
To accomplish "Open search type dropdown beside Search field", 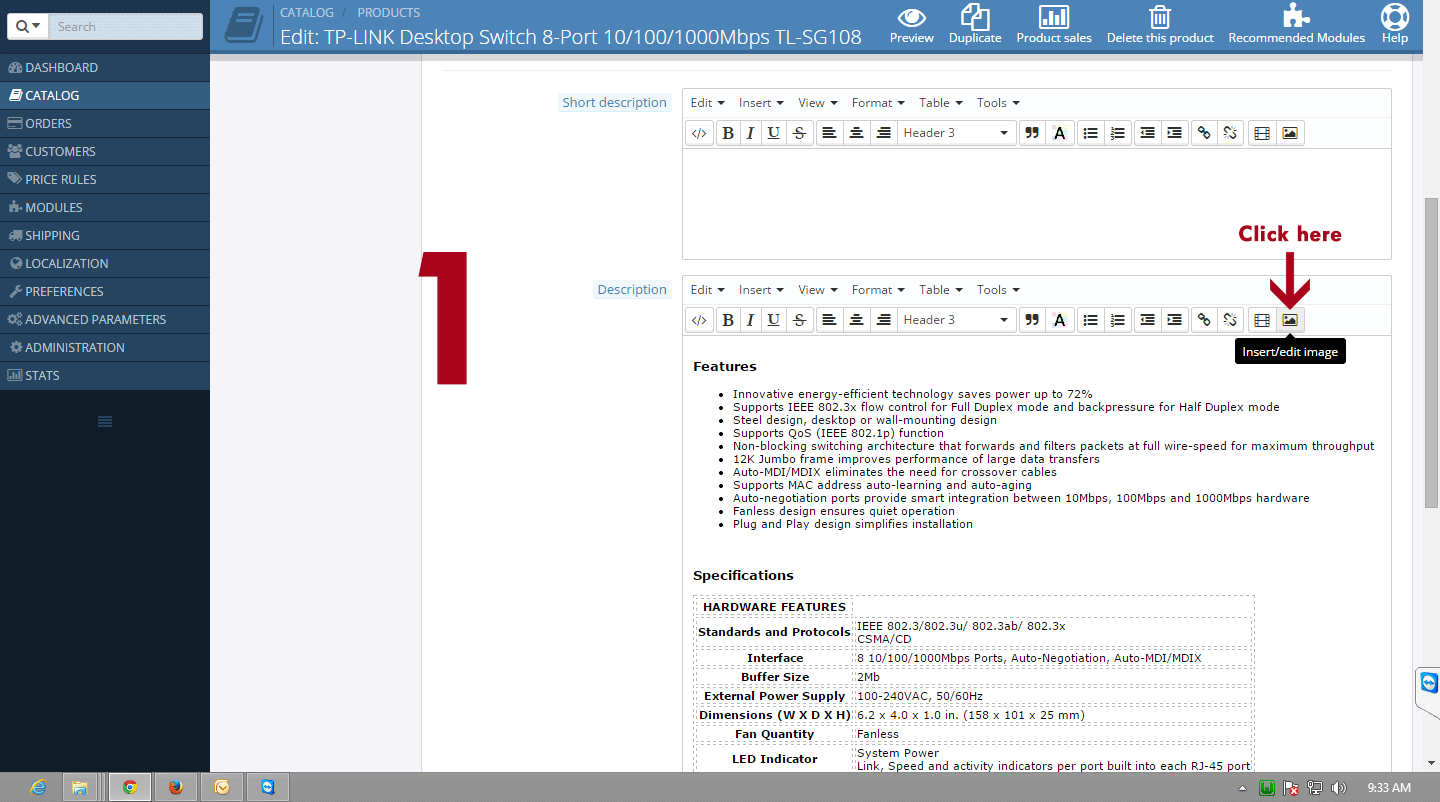I will point(27,27).
